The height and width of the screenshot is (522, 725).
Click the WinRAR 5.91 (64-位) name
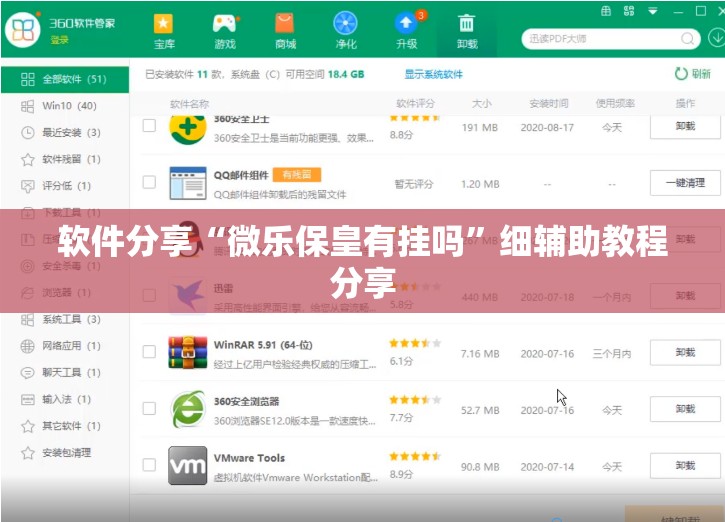click(263, 345)
